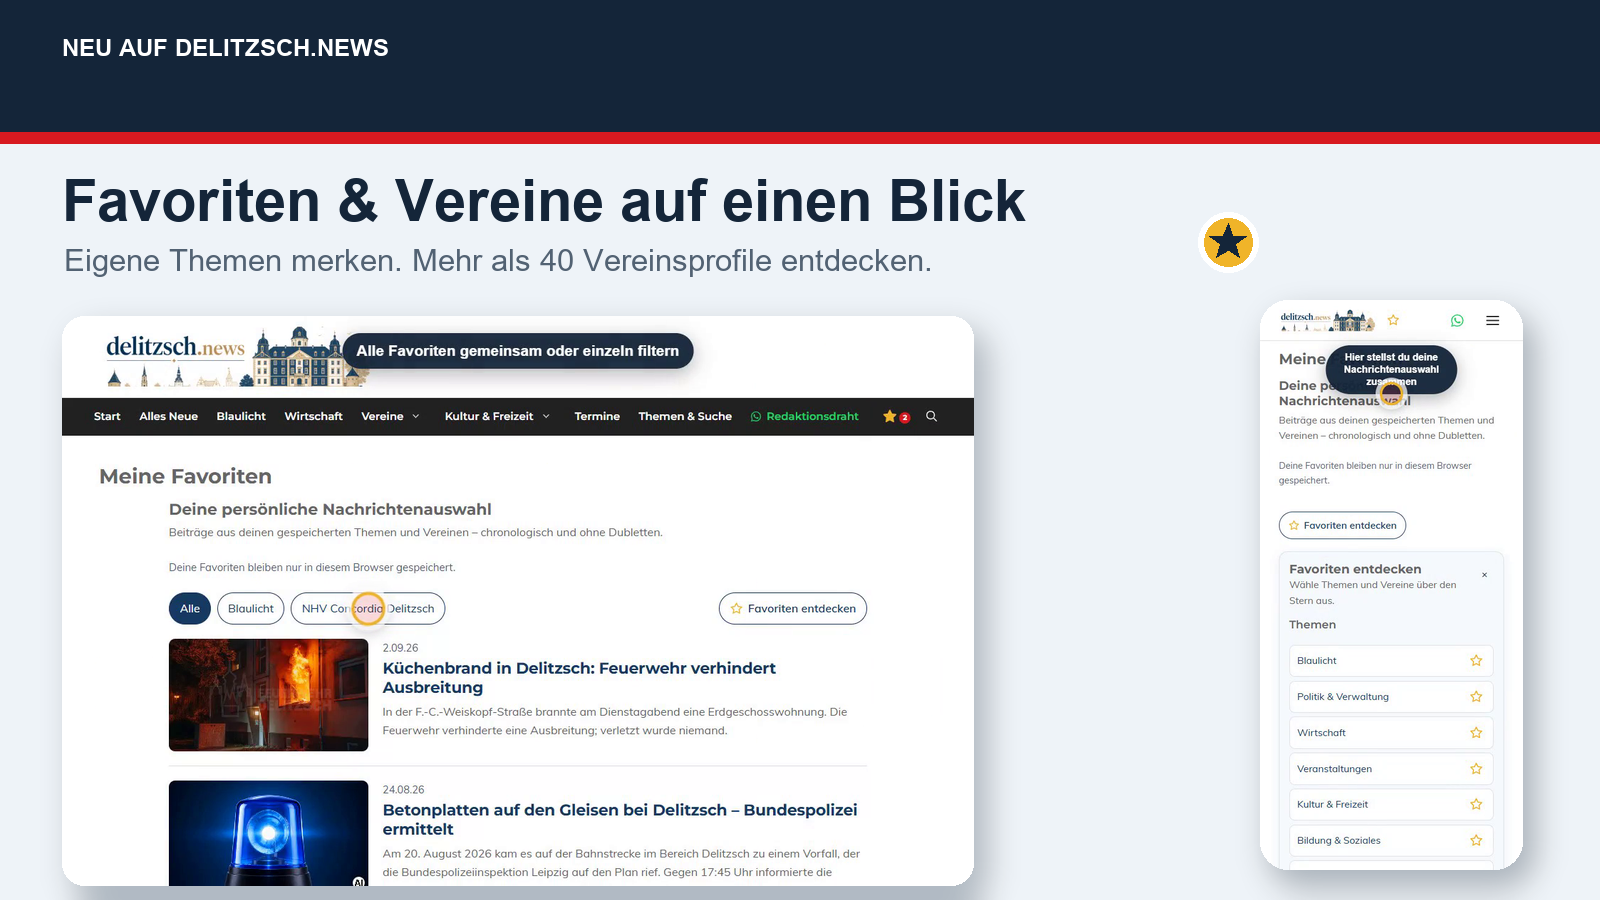Open the hamburger menu in mobile view
Image resolution: width=1600 pixels, height=900 pixels.
click(1492, 321)
